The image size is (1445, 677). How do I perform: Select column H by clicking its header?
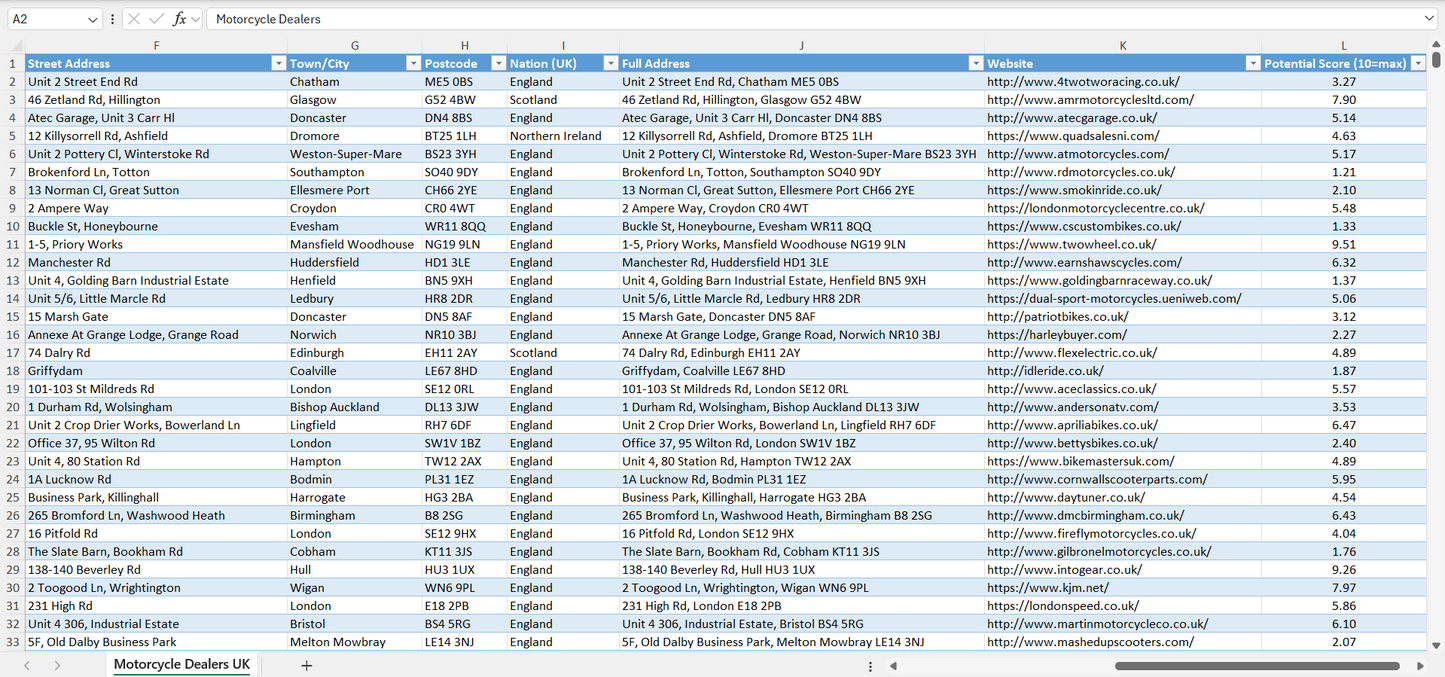[x=464, y=45]
